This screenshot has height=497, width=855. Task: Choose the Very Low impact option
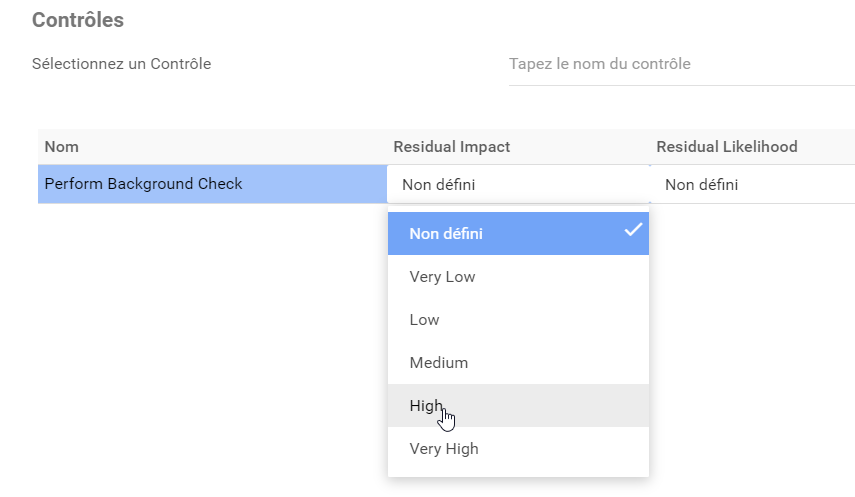click(x=442, y=277)
